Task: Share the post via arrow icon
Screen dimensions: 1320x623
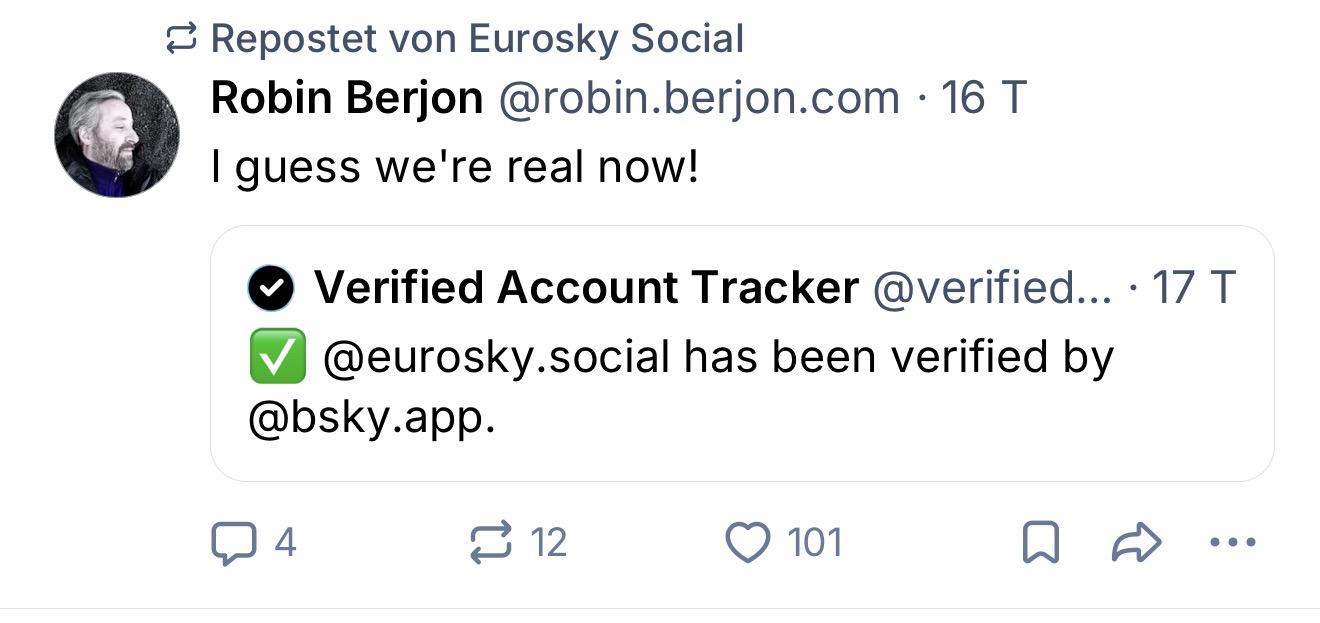Action: [x=1137, y=543]
